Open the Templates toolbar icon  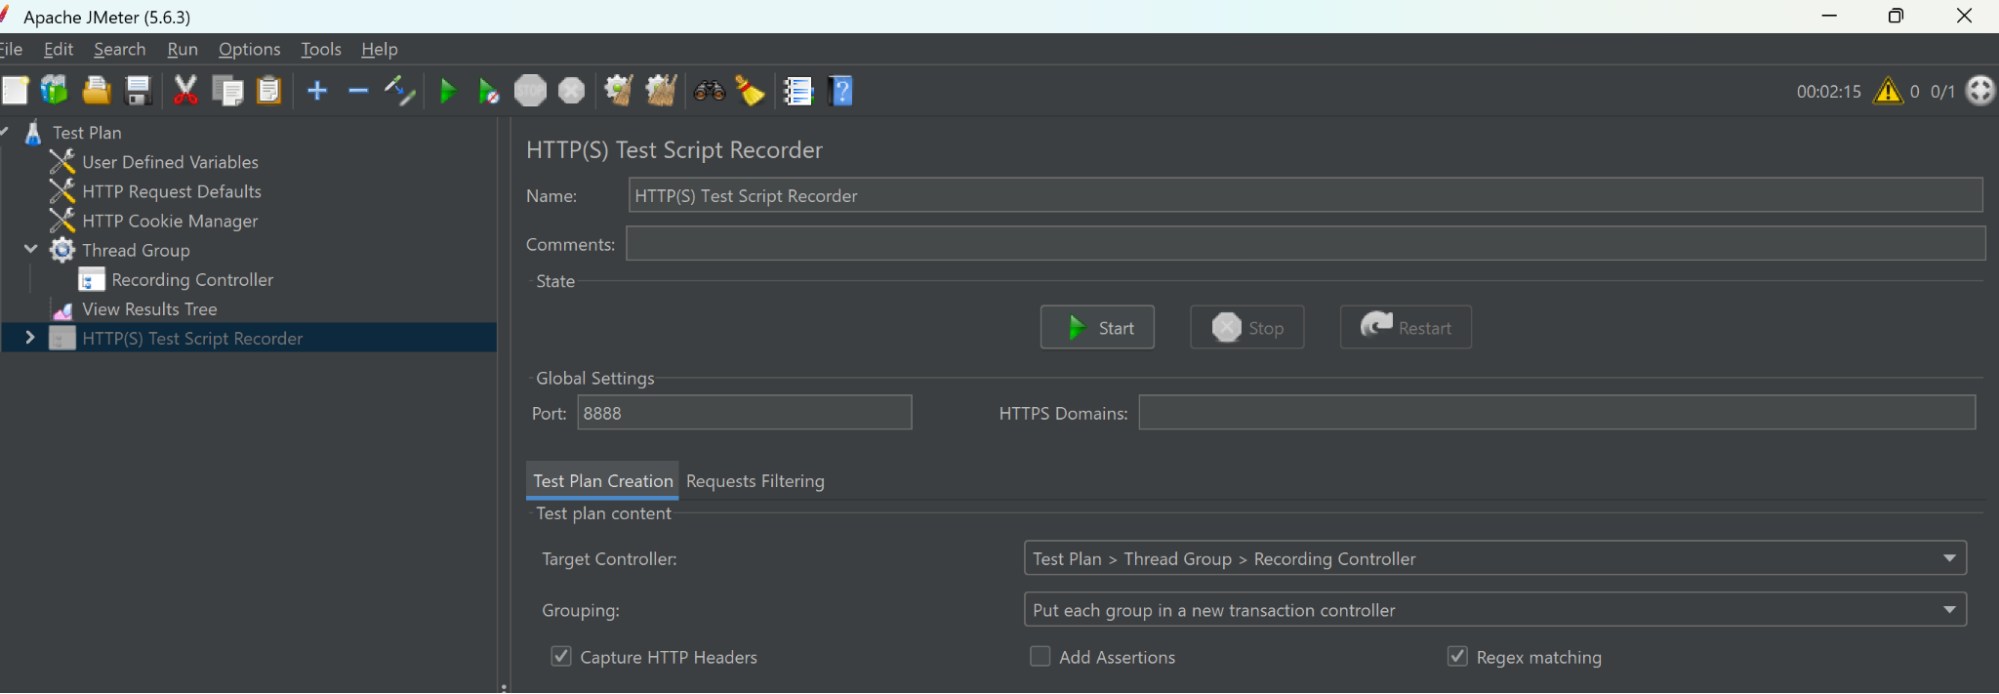point(54,91)
